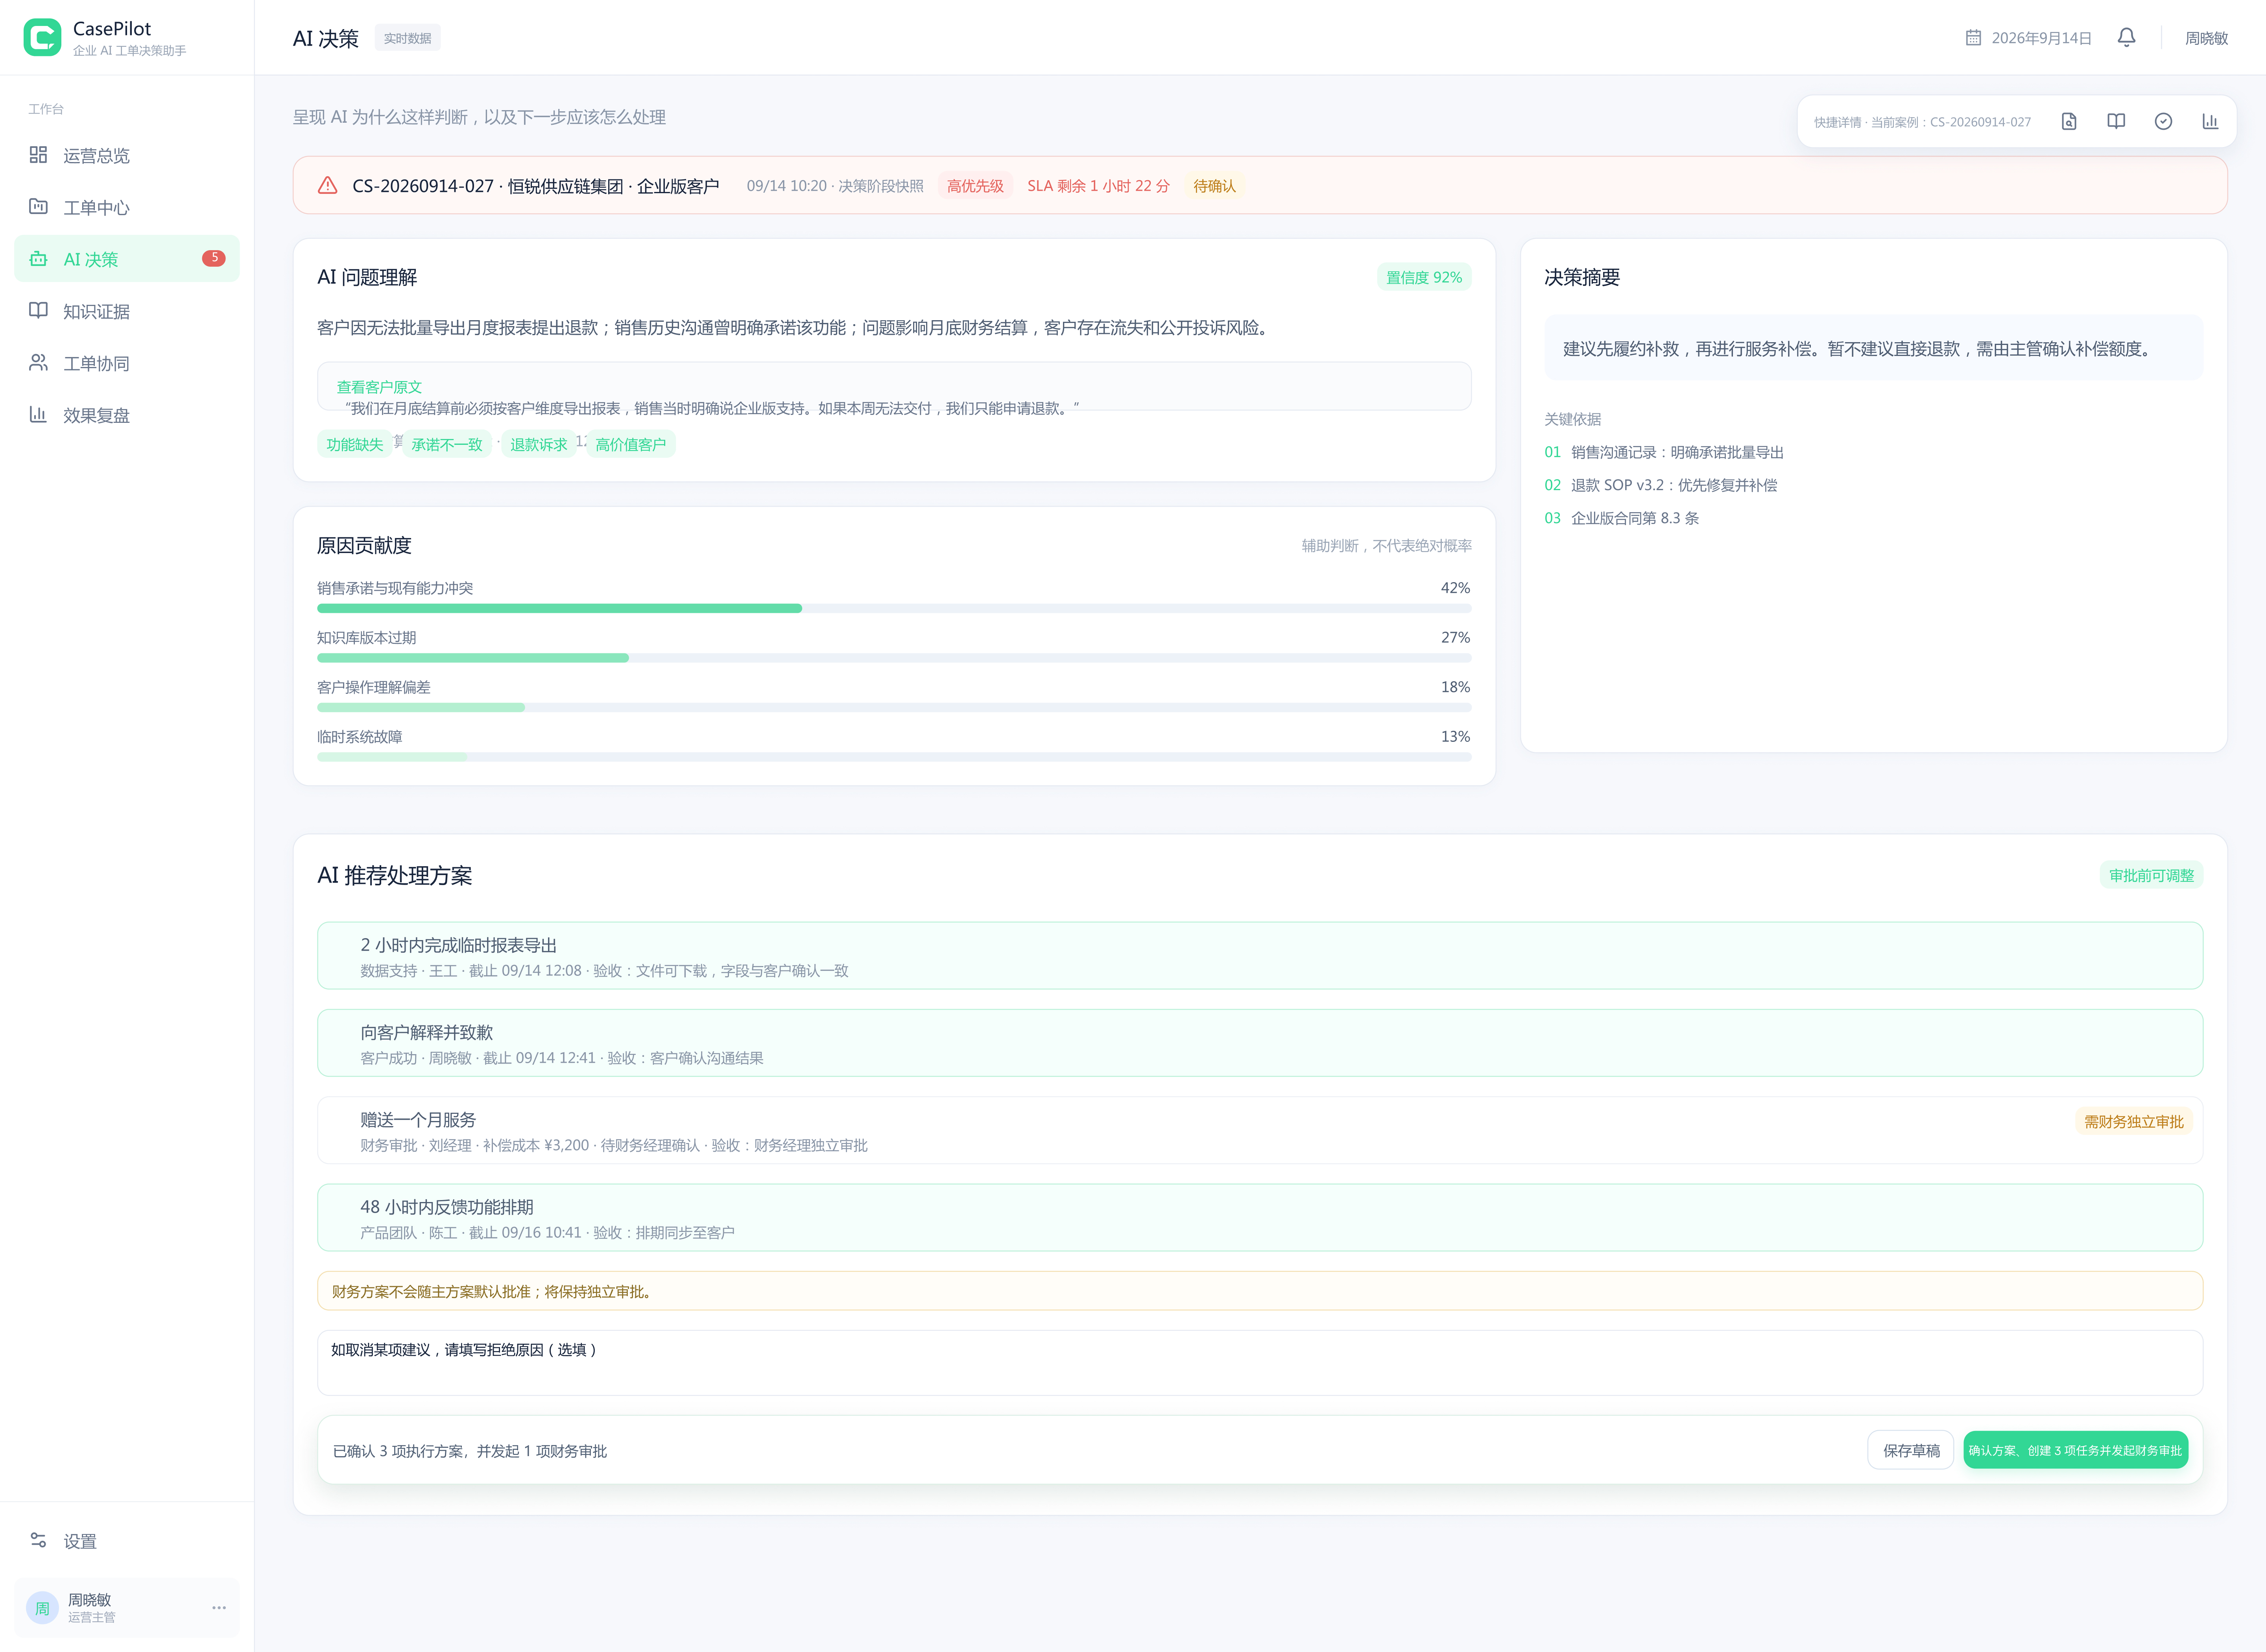Open the three-dot menu beside 运营主管
The width and height of the screenshot is (2266, 1652).
pyautogui.click(x=219, y=1608)
